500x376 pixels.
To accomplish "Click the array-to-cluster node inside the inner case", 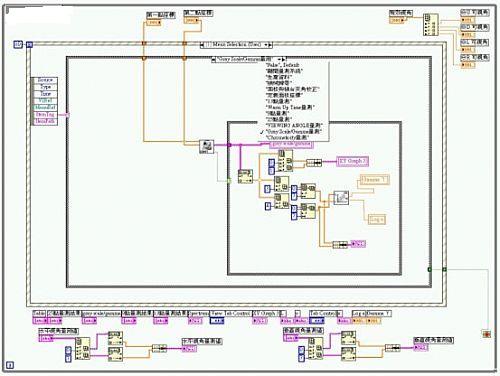I will 245,176.
